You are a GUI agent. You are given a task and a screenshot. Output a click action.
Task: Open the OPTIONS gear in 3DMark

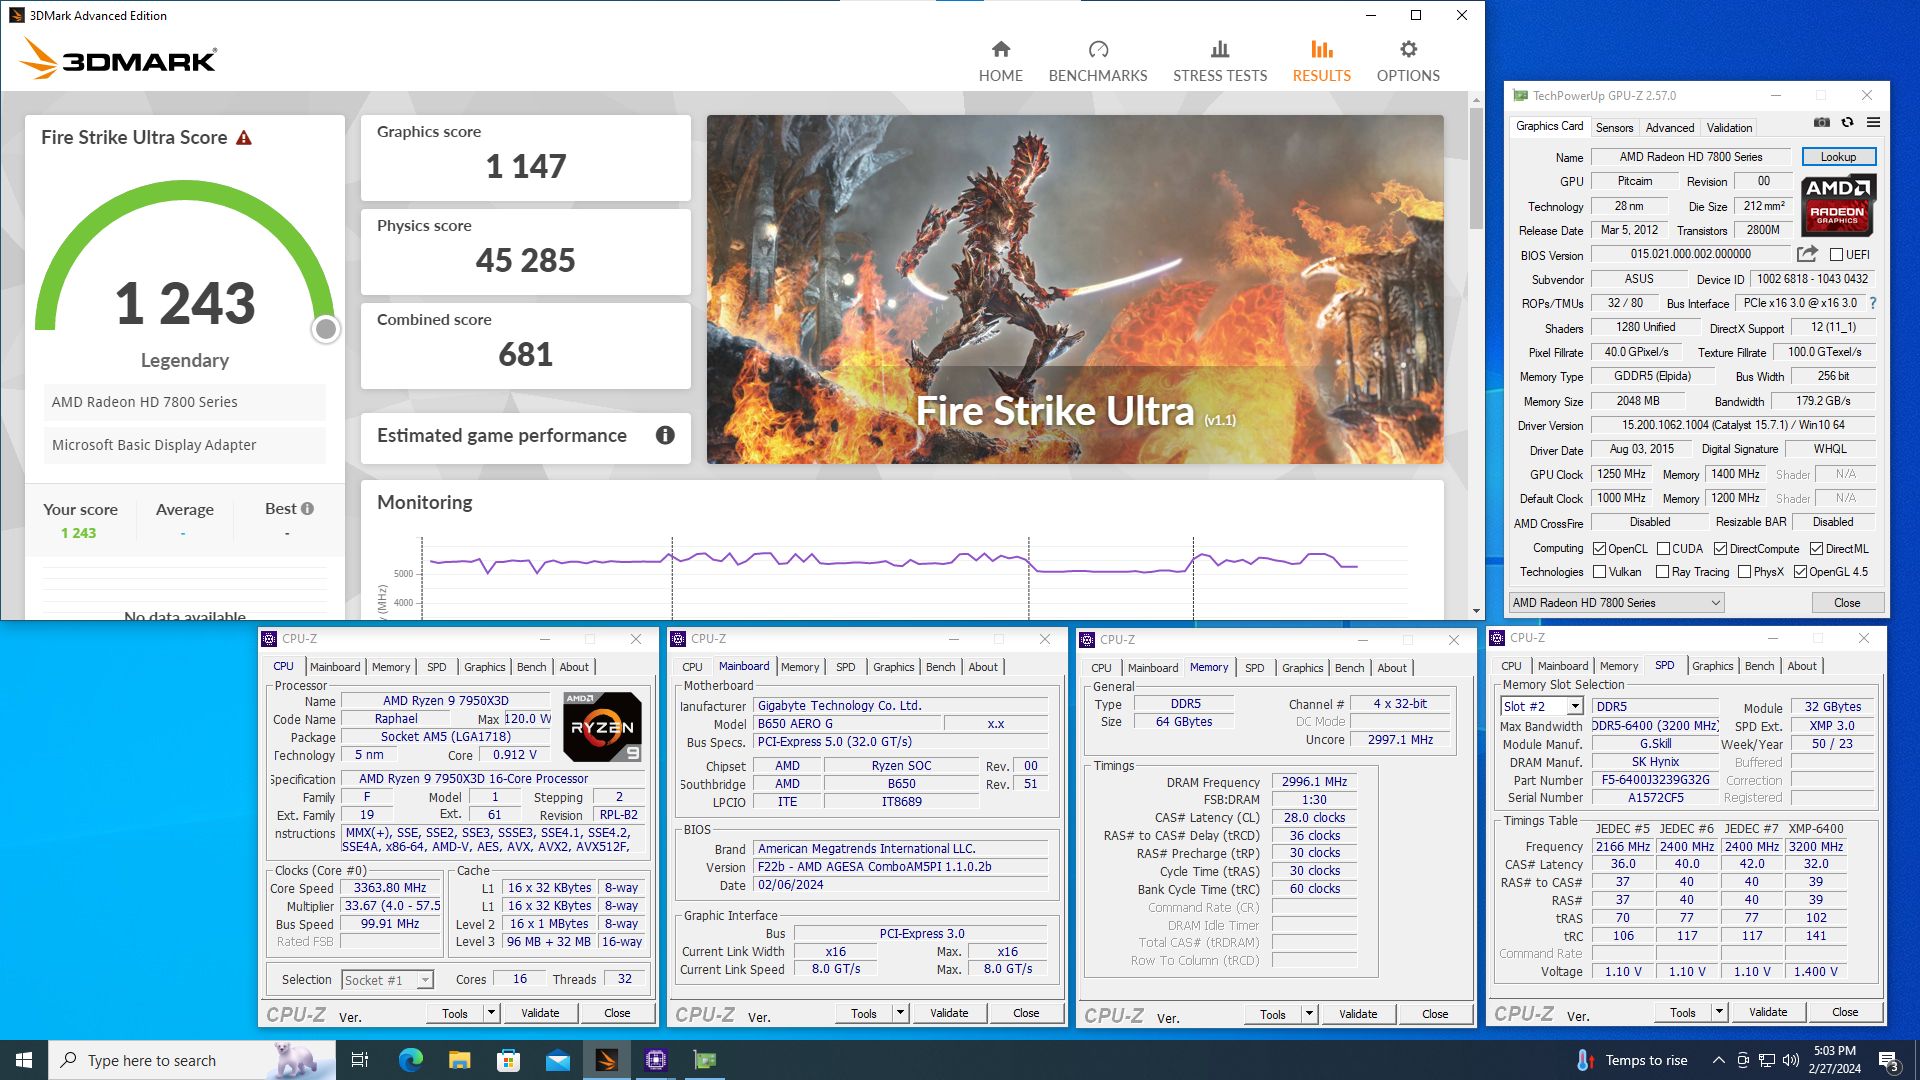point(1408,62)
